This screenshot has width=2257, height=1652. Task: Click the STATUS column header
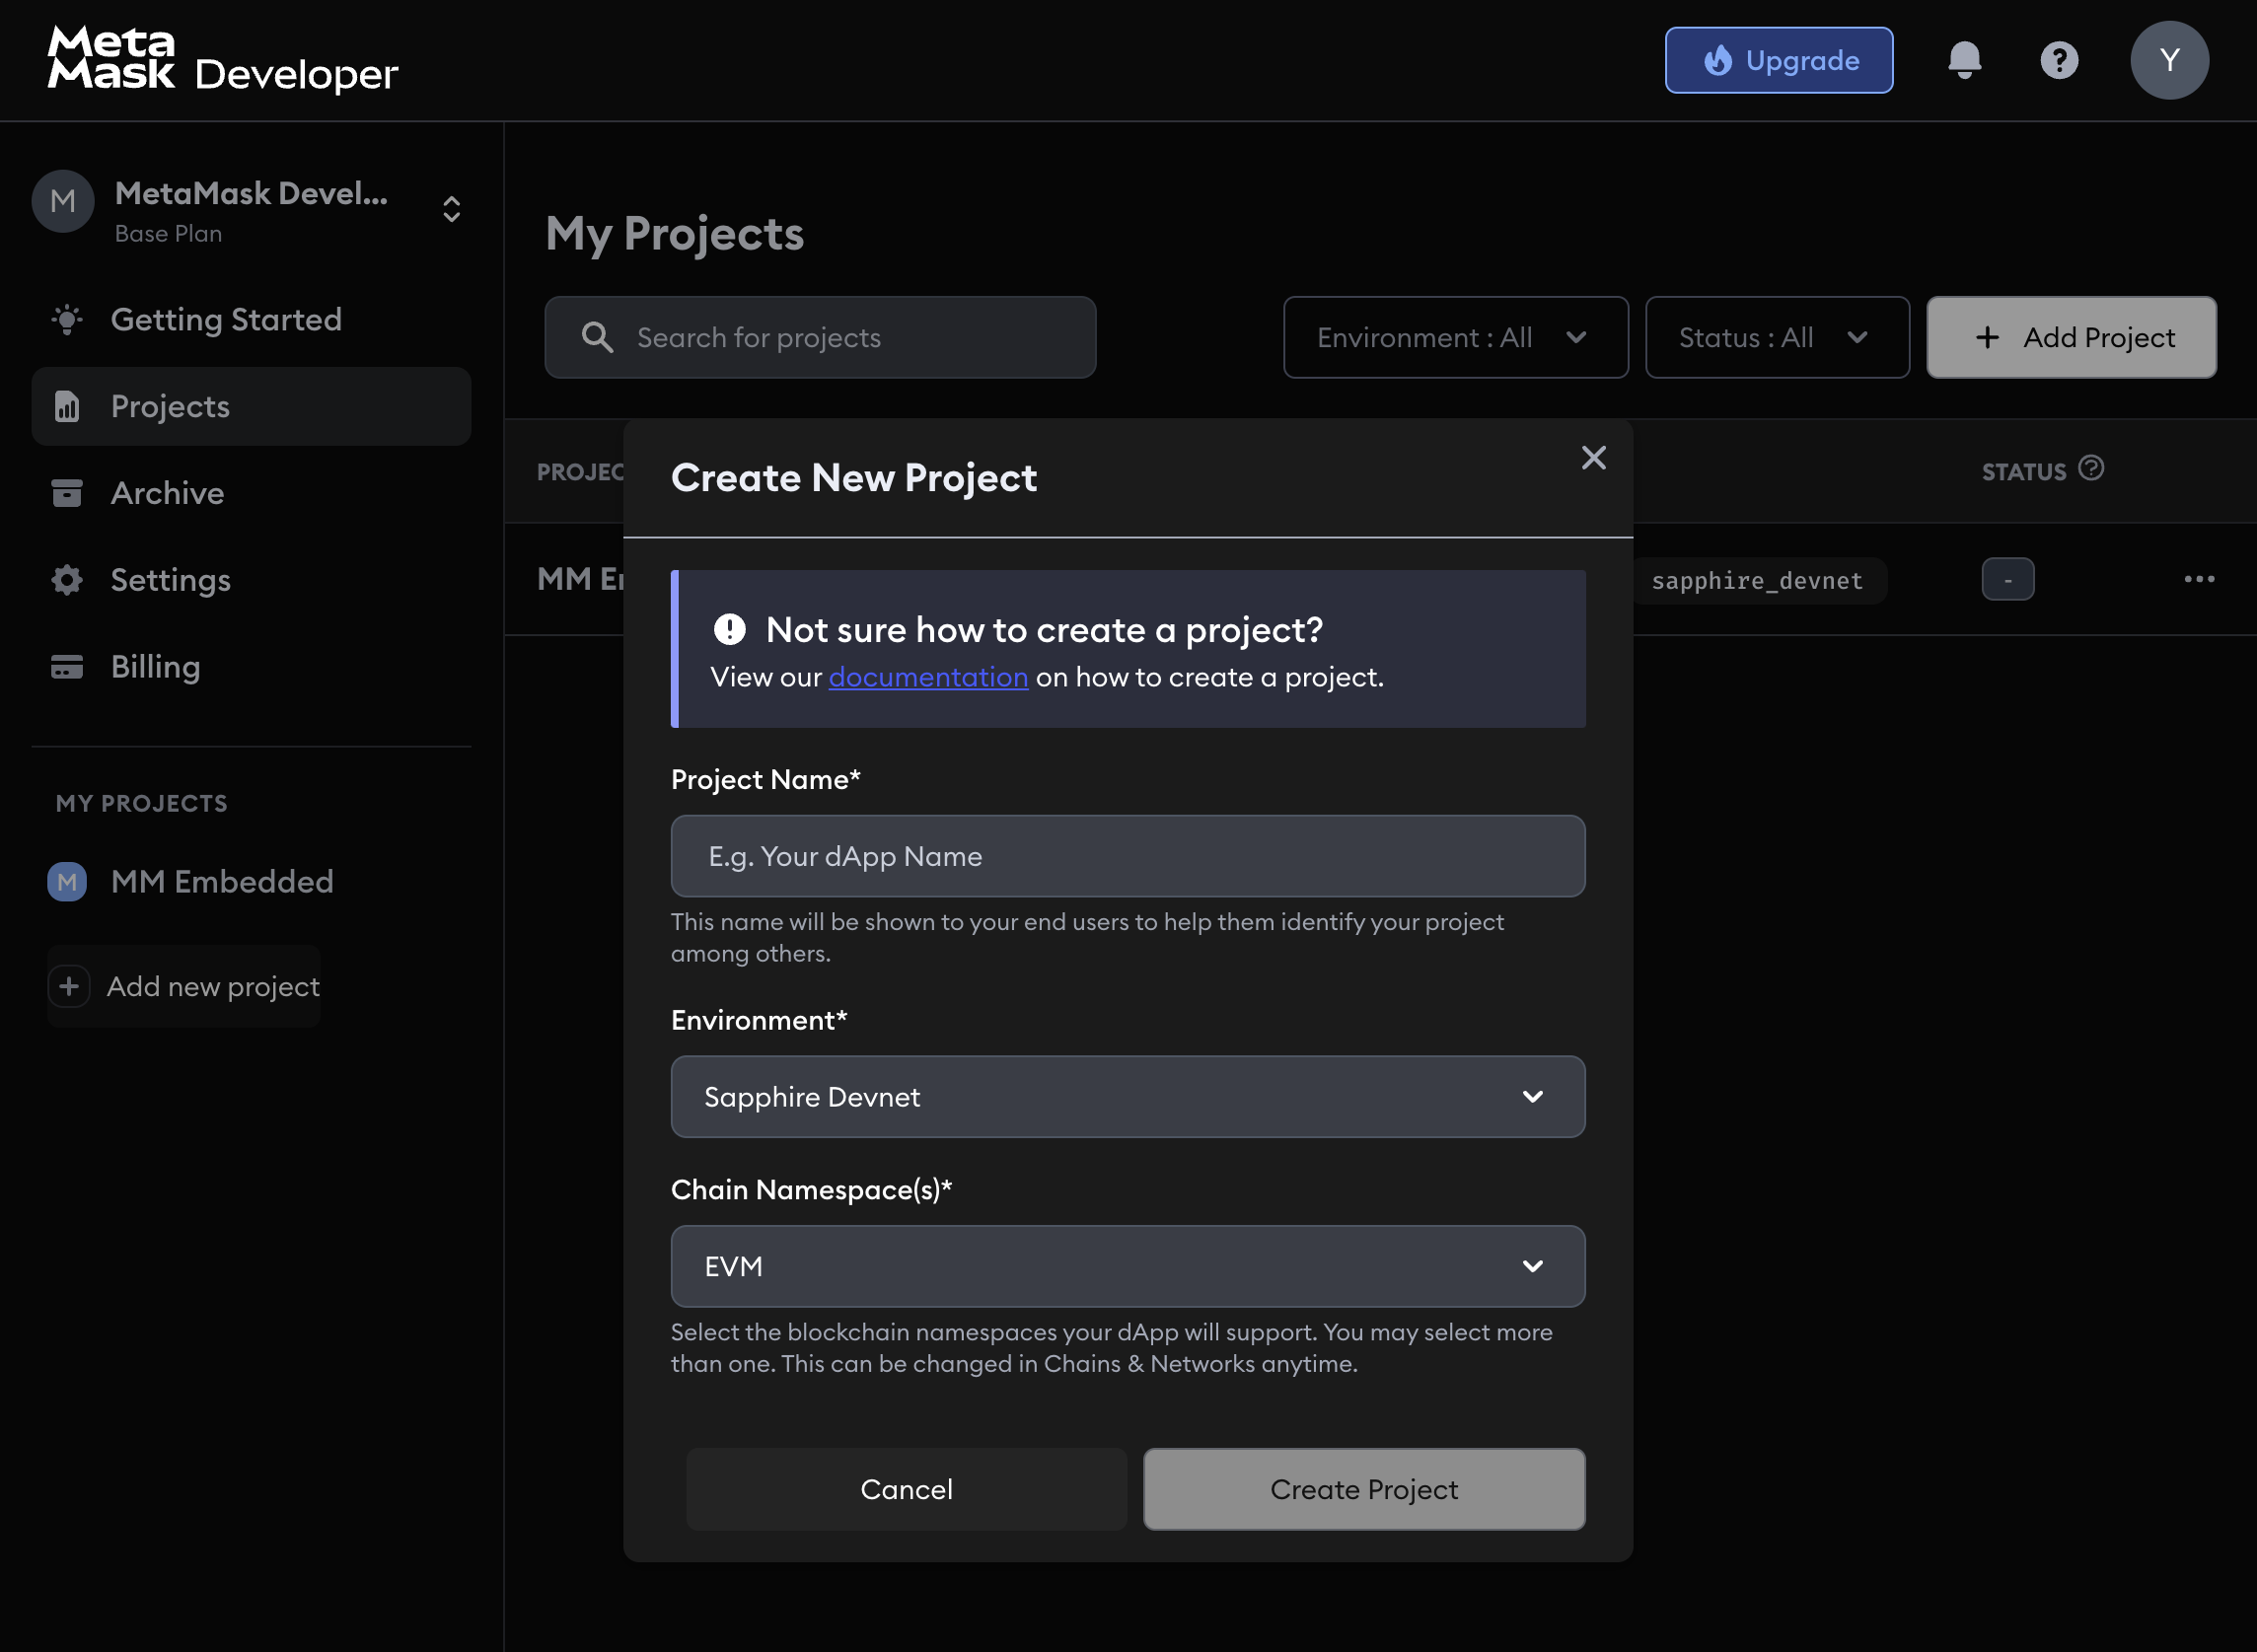pos(2024,472)
